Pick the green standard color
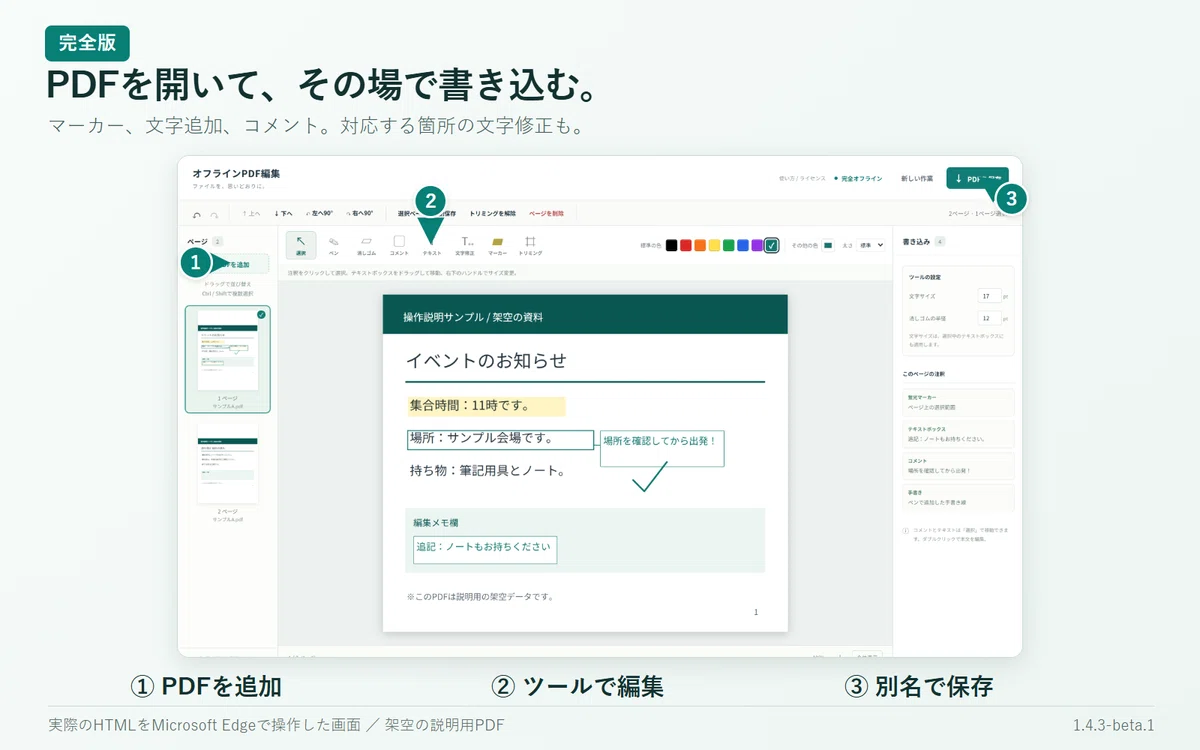1200x750 pixels. pyautogui.click(x=729, y=245)
